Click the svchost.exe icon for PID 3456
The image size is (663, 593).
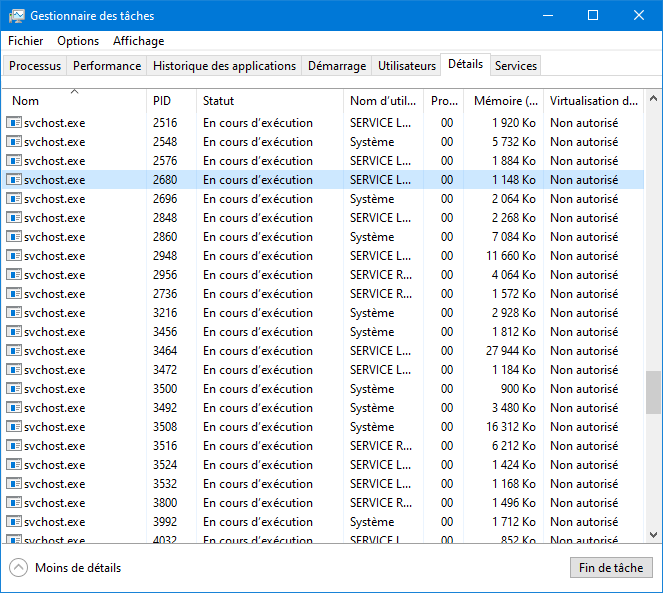14,332
